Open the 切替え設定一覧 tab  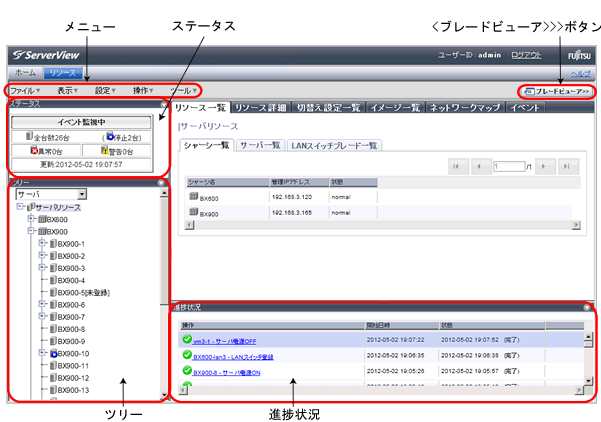329,108
